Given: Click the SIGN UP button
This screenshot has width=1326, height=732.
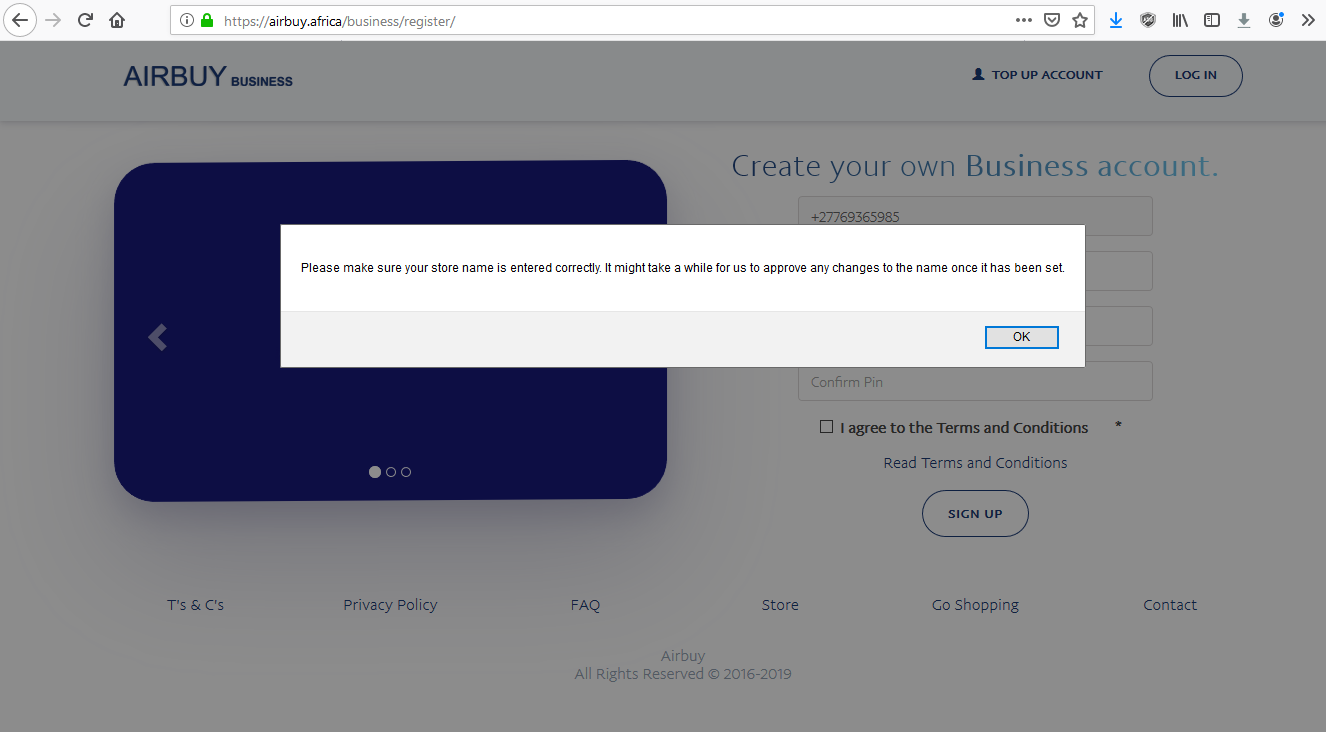Looking at the screenshot, I should coord(975,513).
